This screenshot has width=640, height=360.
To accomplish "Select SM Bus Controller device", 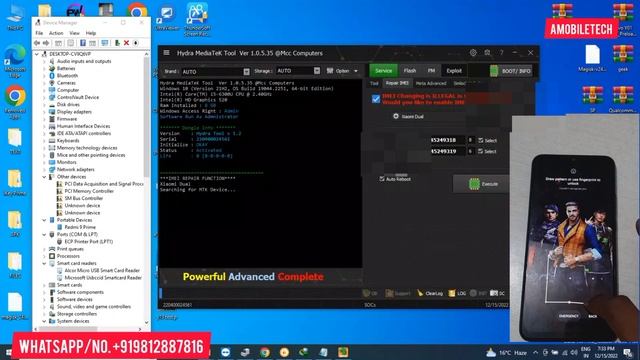I will [84, 198].
